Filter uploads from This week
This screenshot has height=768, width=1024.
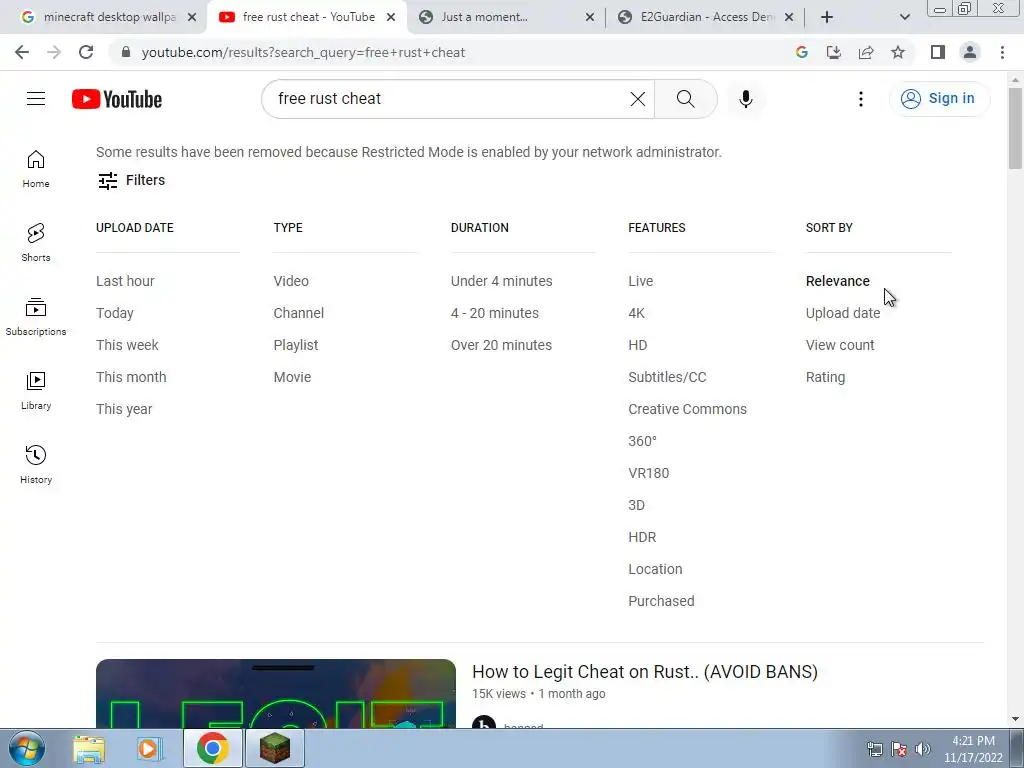[x=127, y=345]
